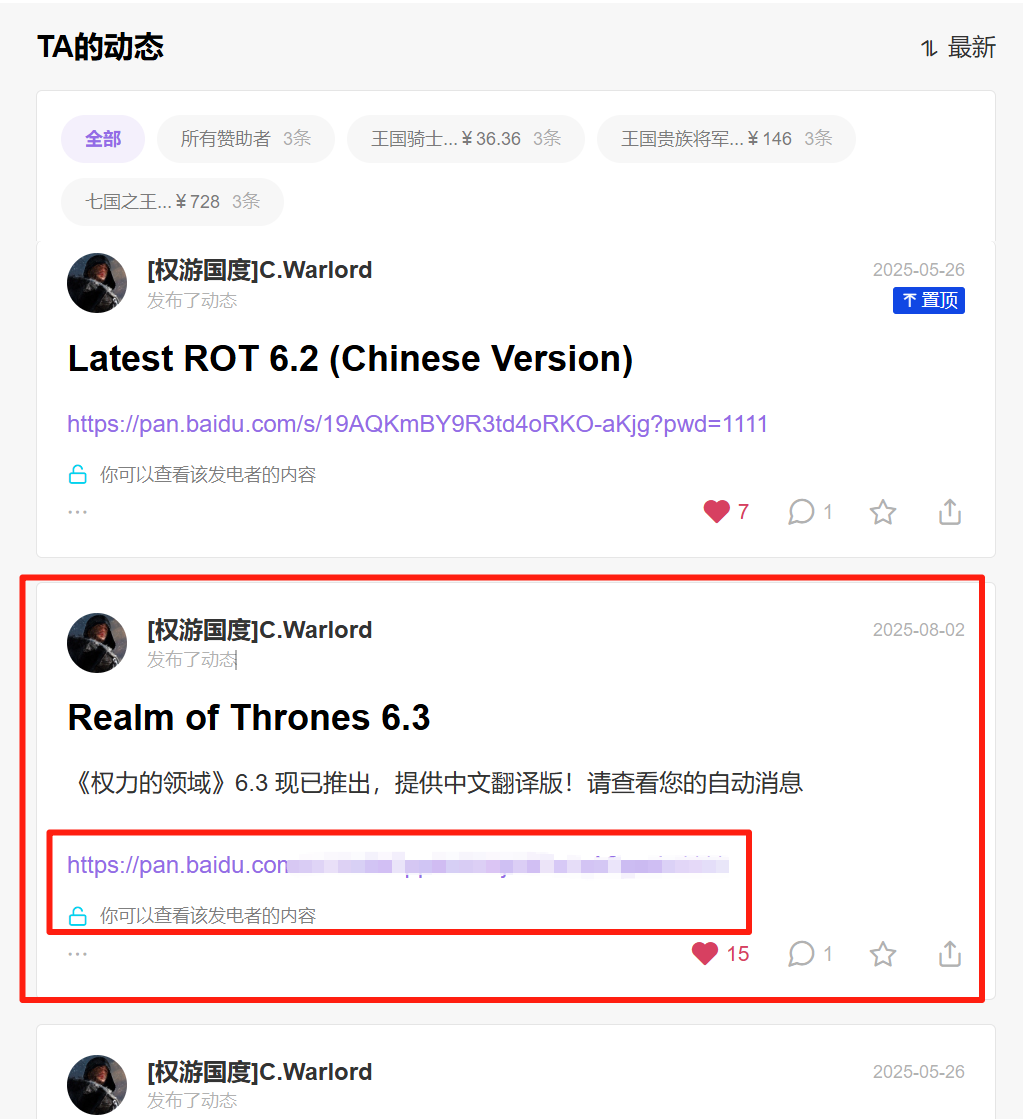Viewport: 1023px width, 1119px height.
Task: Share the Latest ROT 6.2 post
Action: click(949, 512)
